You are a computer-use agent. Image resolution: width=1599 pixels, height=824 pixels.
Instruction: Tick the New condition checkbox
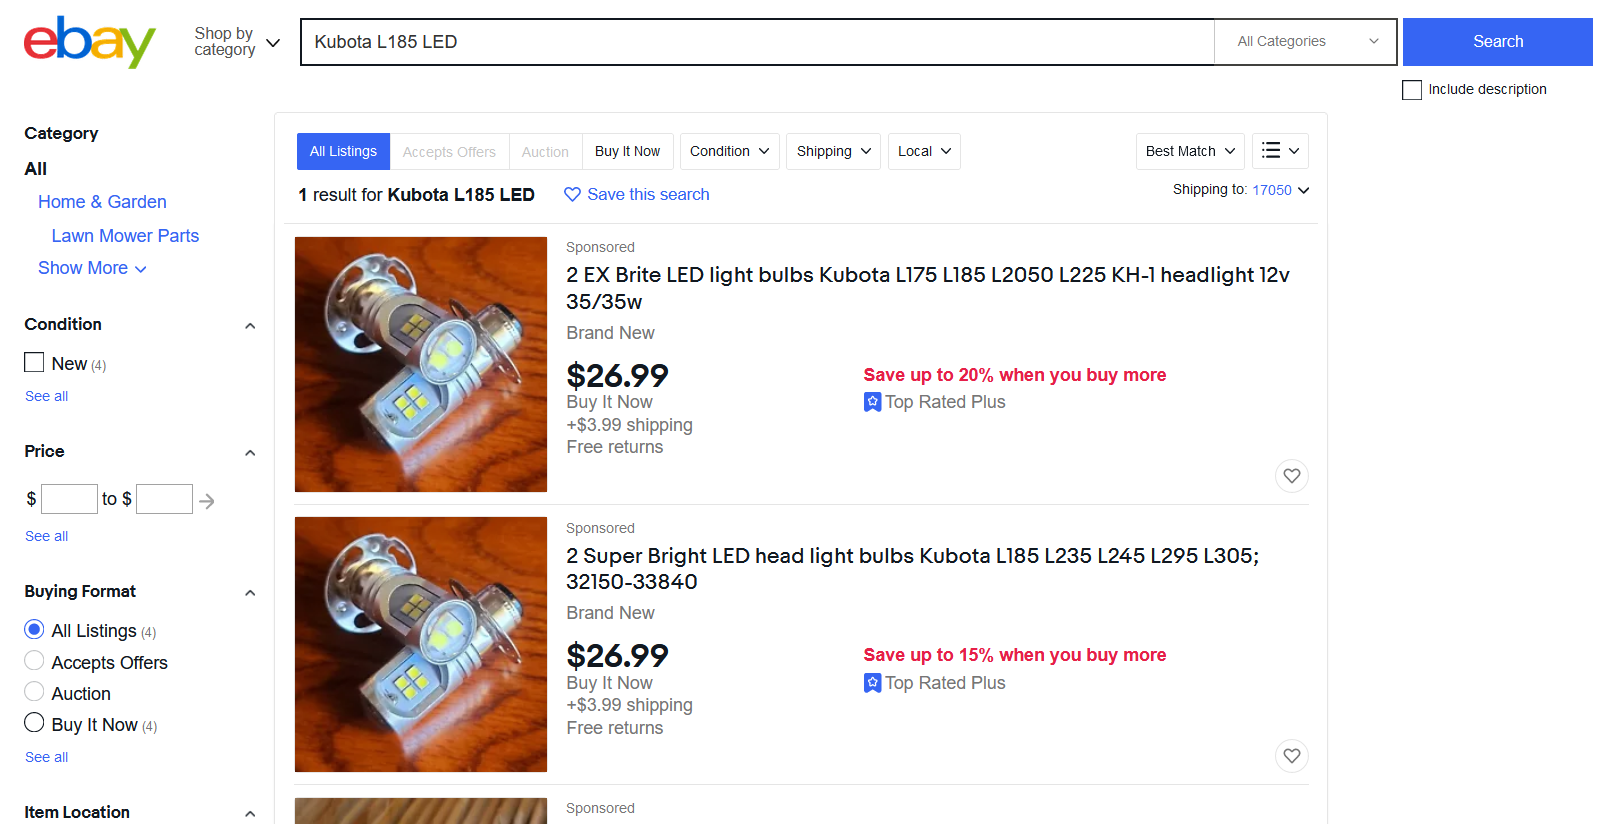(34, 362)
